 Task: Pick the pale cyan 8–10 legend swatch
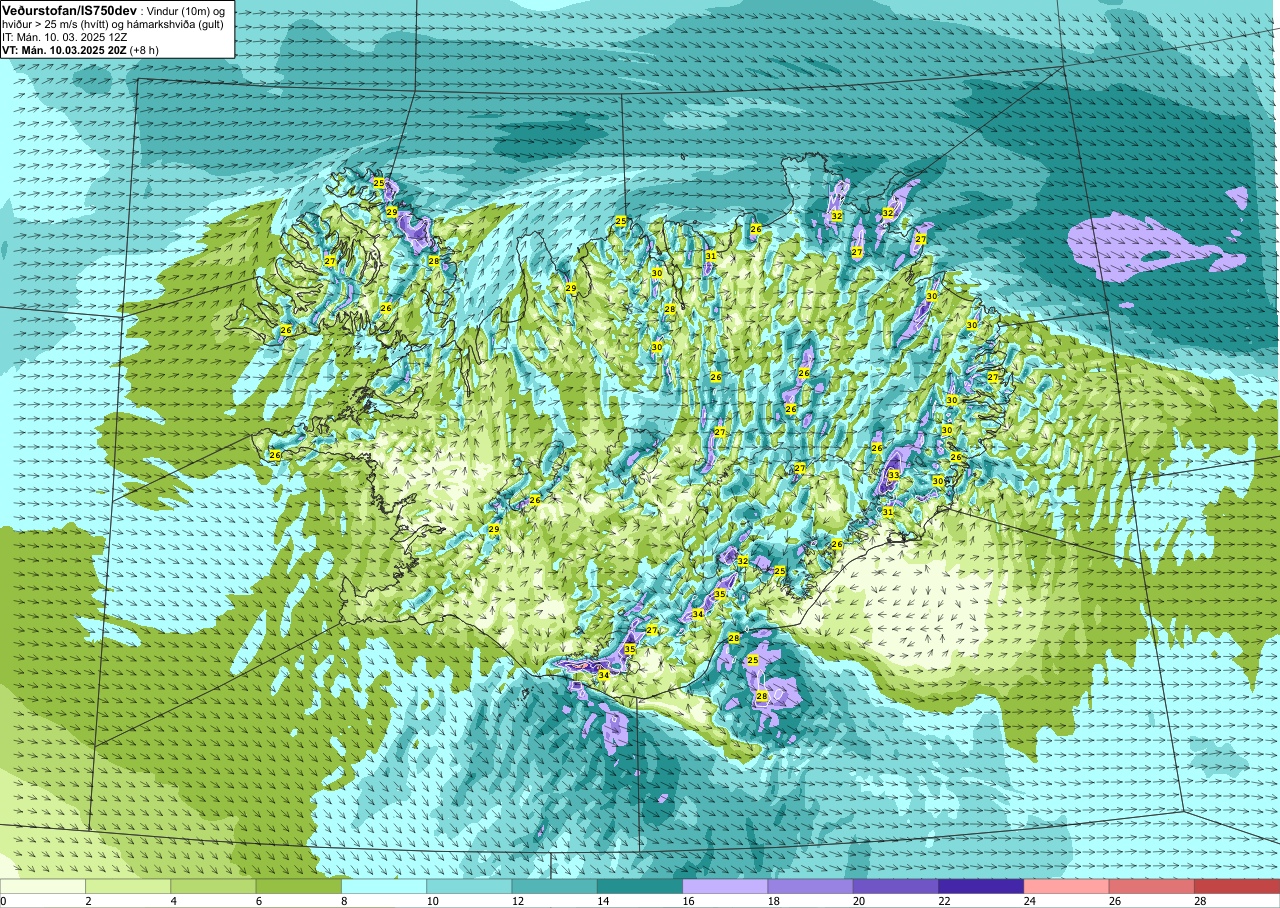point(384,886)
